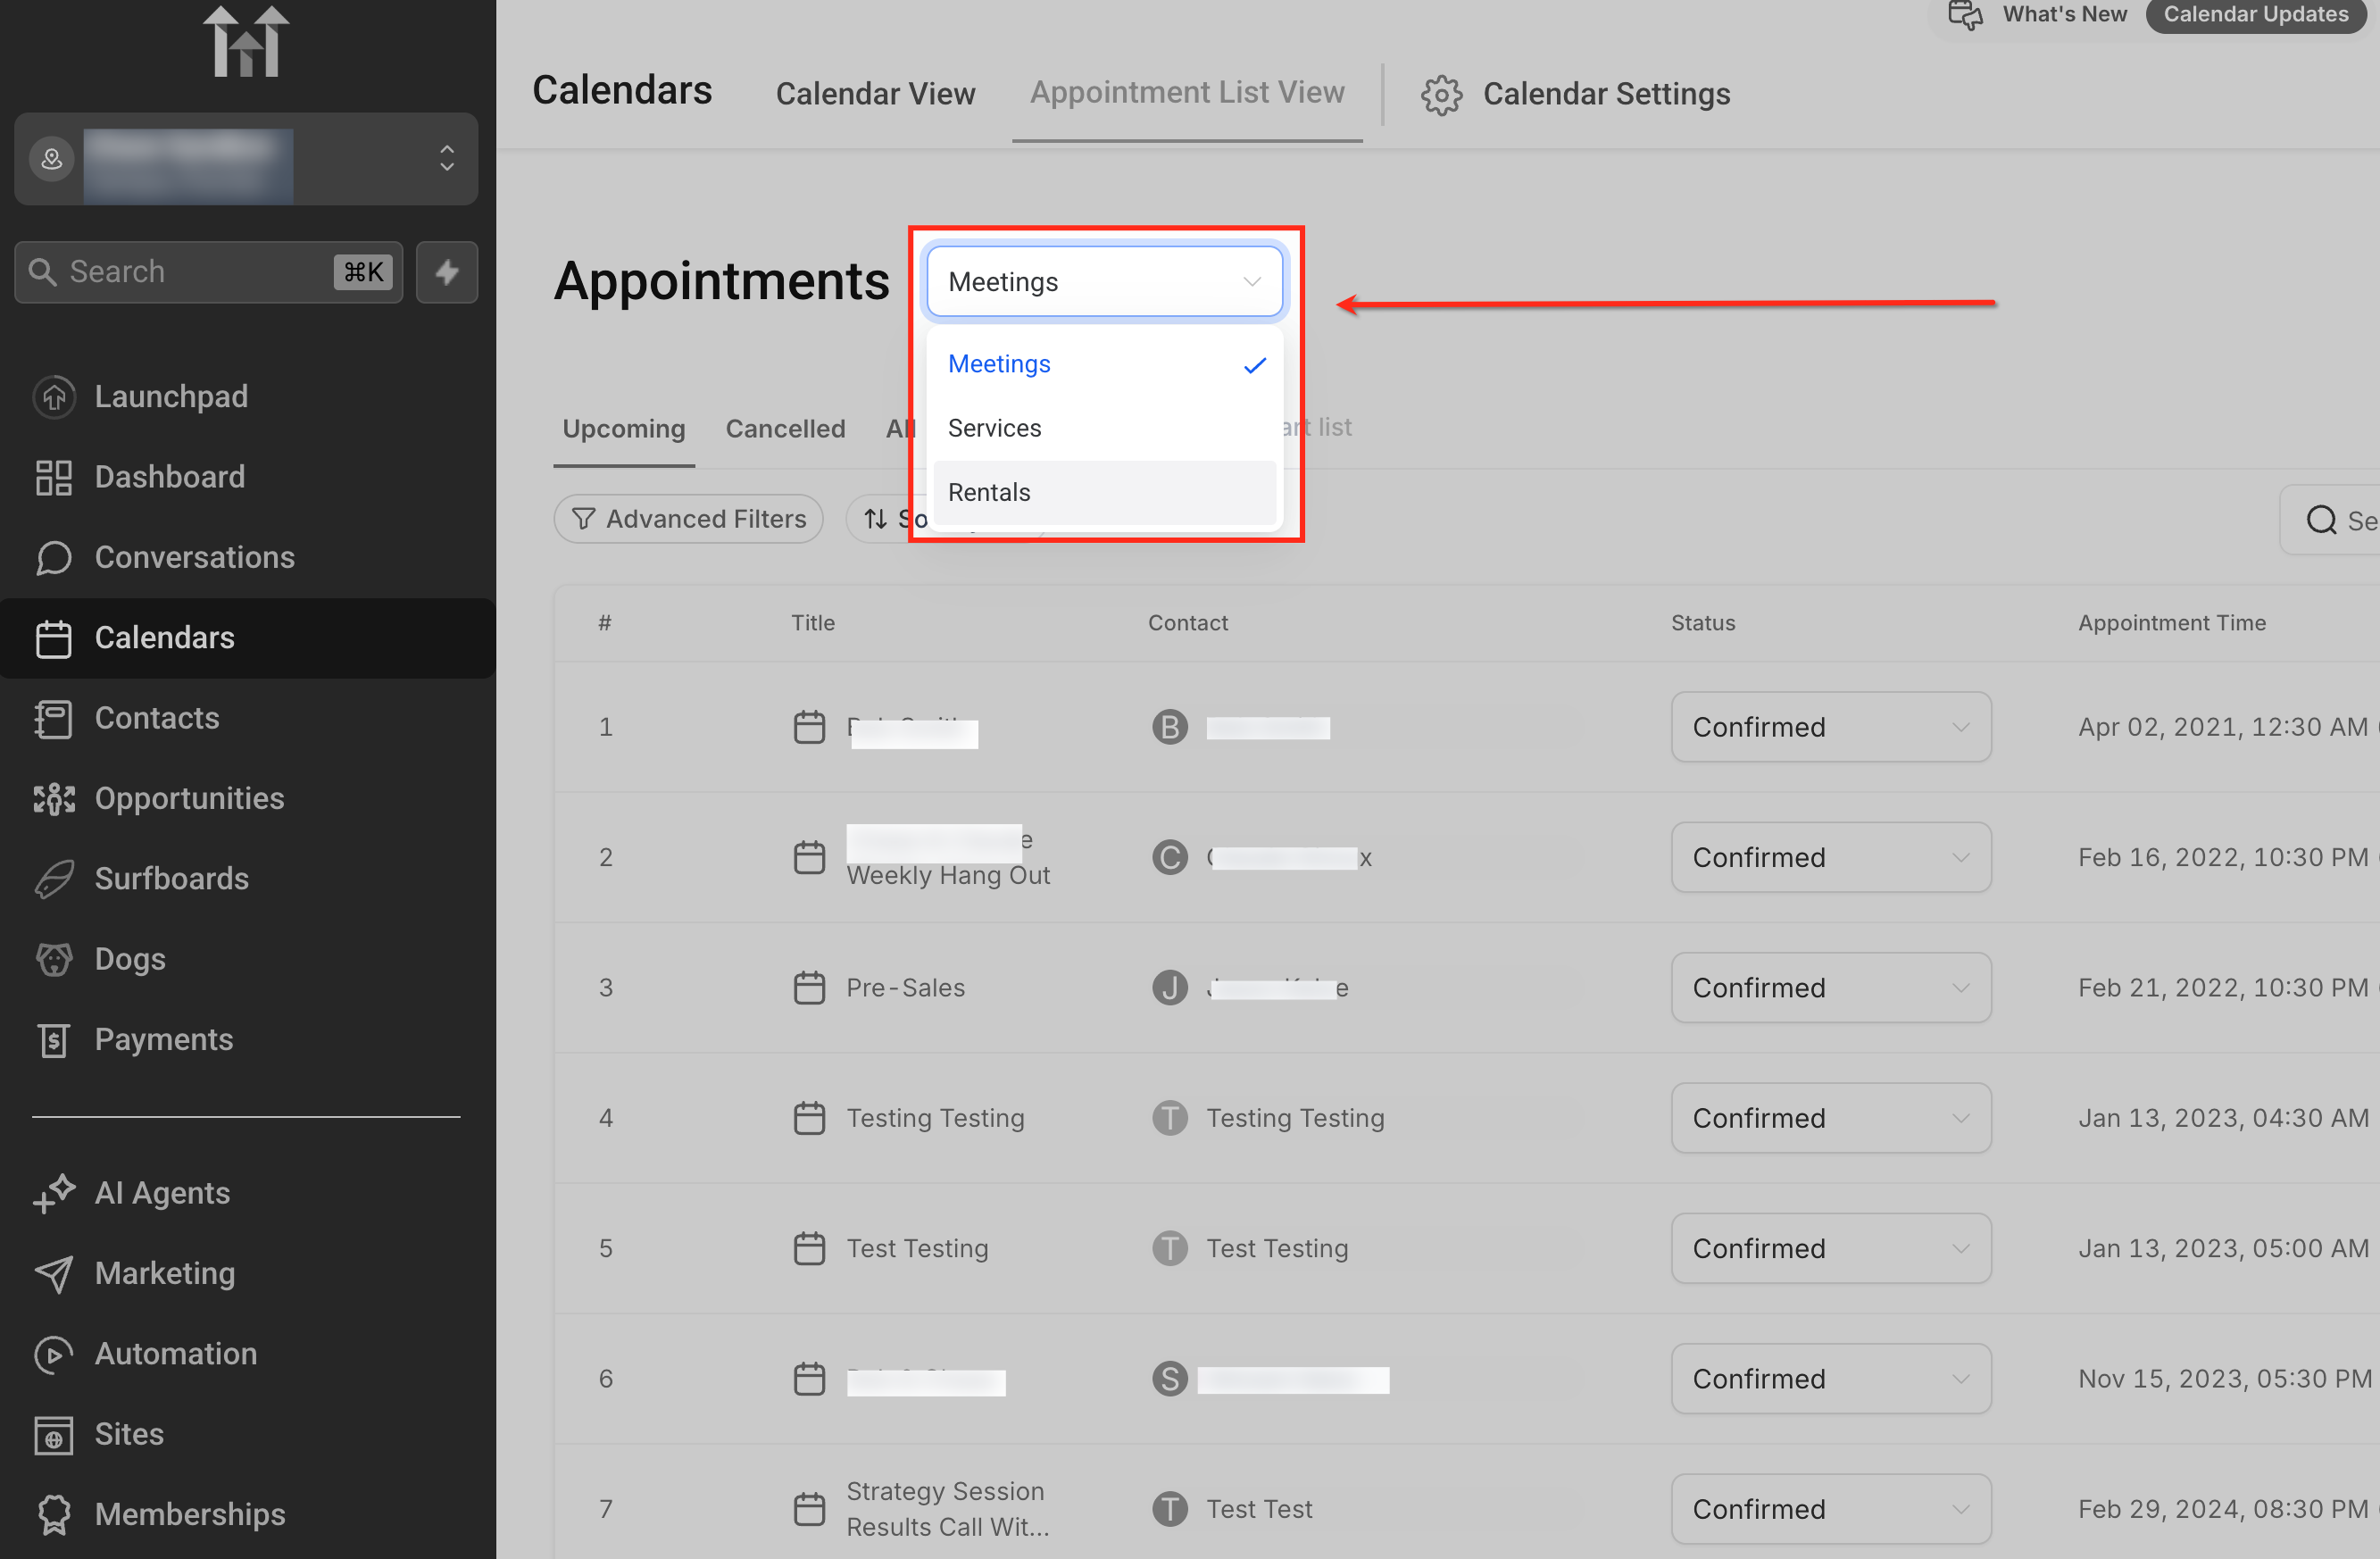This screenshot has width=2380, height=1559.
Task: Go to Dashboard in sidebar
Action: (x=168, y=477)
